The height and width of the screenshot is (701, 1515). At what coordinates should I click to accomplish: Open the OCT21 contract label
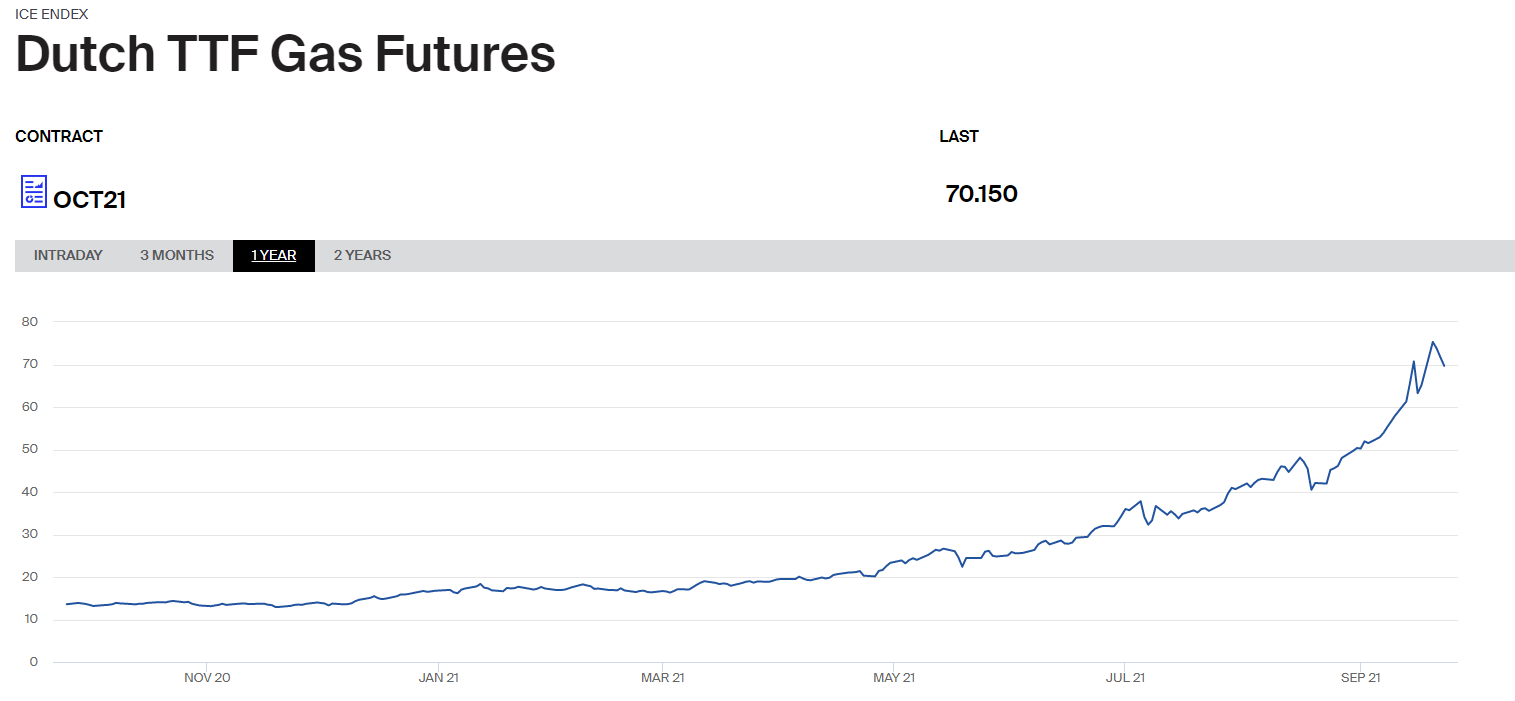click(90, 200)
